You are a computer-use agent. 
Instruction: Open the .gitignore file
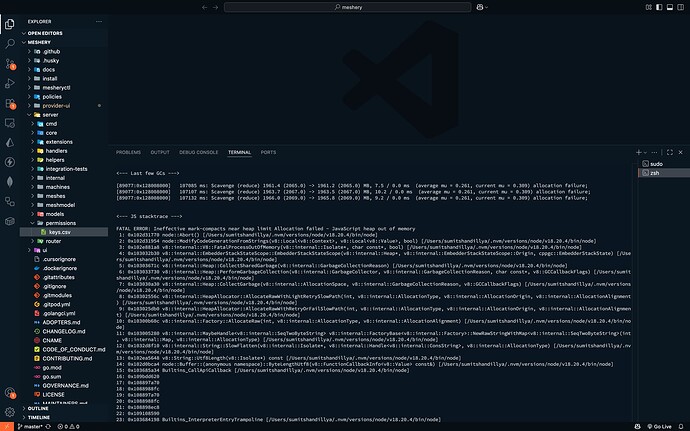64,286
